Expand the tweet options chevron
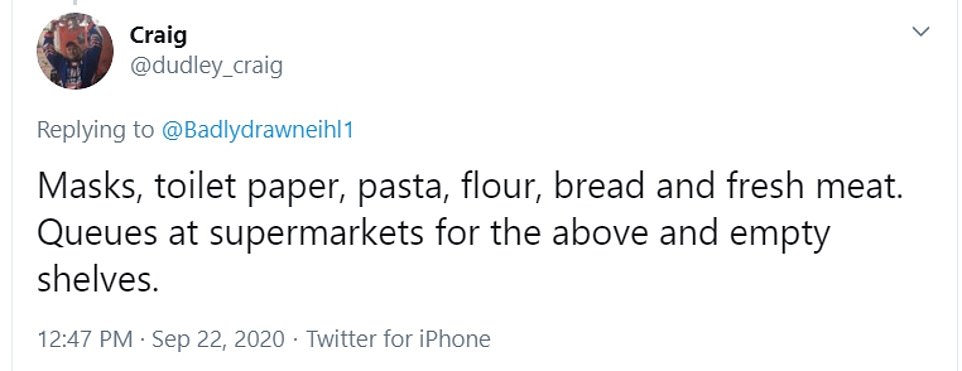This screenshot has width=962, height=371. [921, 31]
